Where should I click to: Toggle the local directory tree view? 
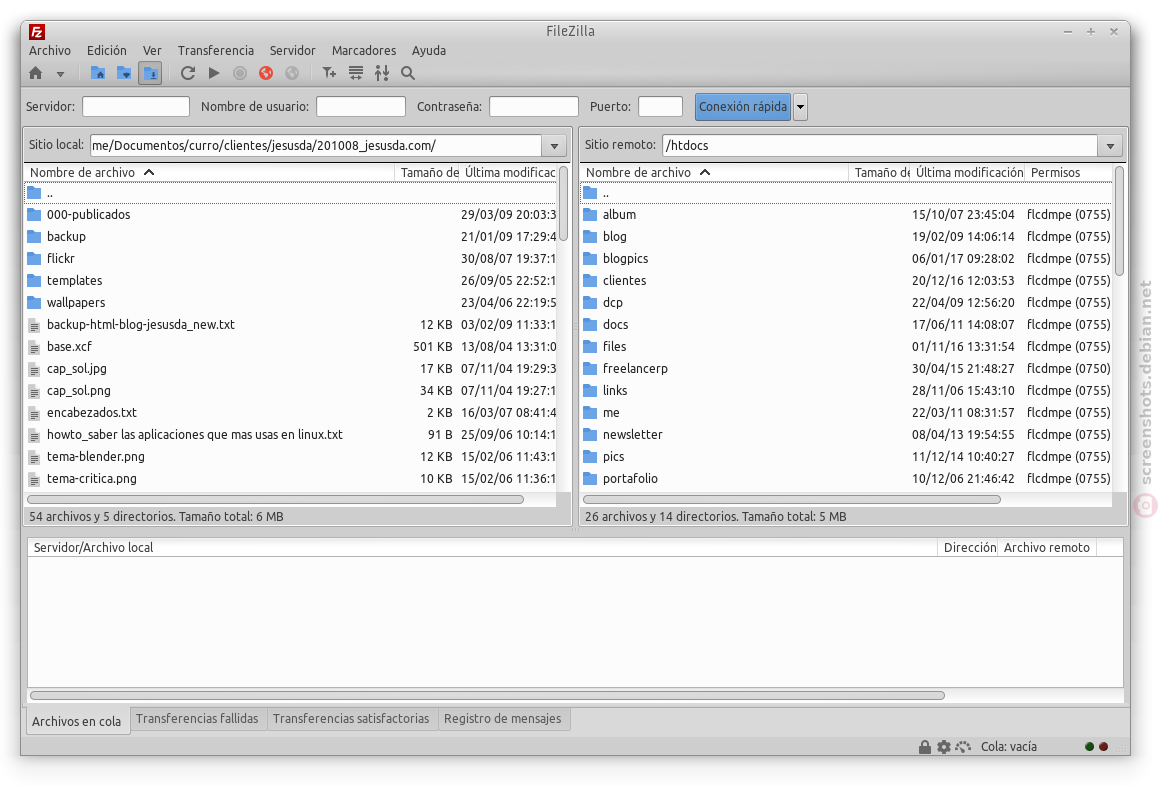click(x=97, y=73)
